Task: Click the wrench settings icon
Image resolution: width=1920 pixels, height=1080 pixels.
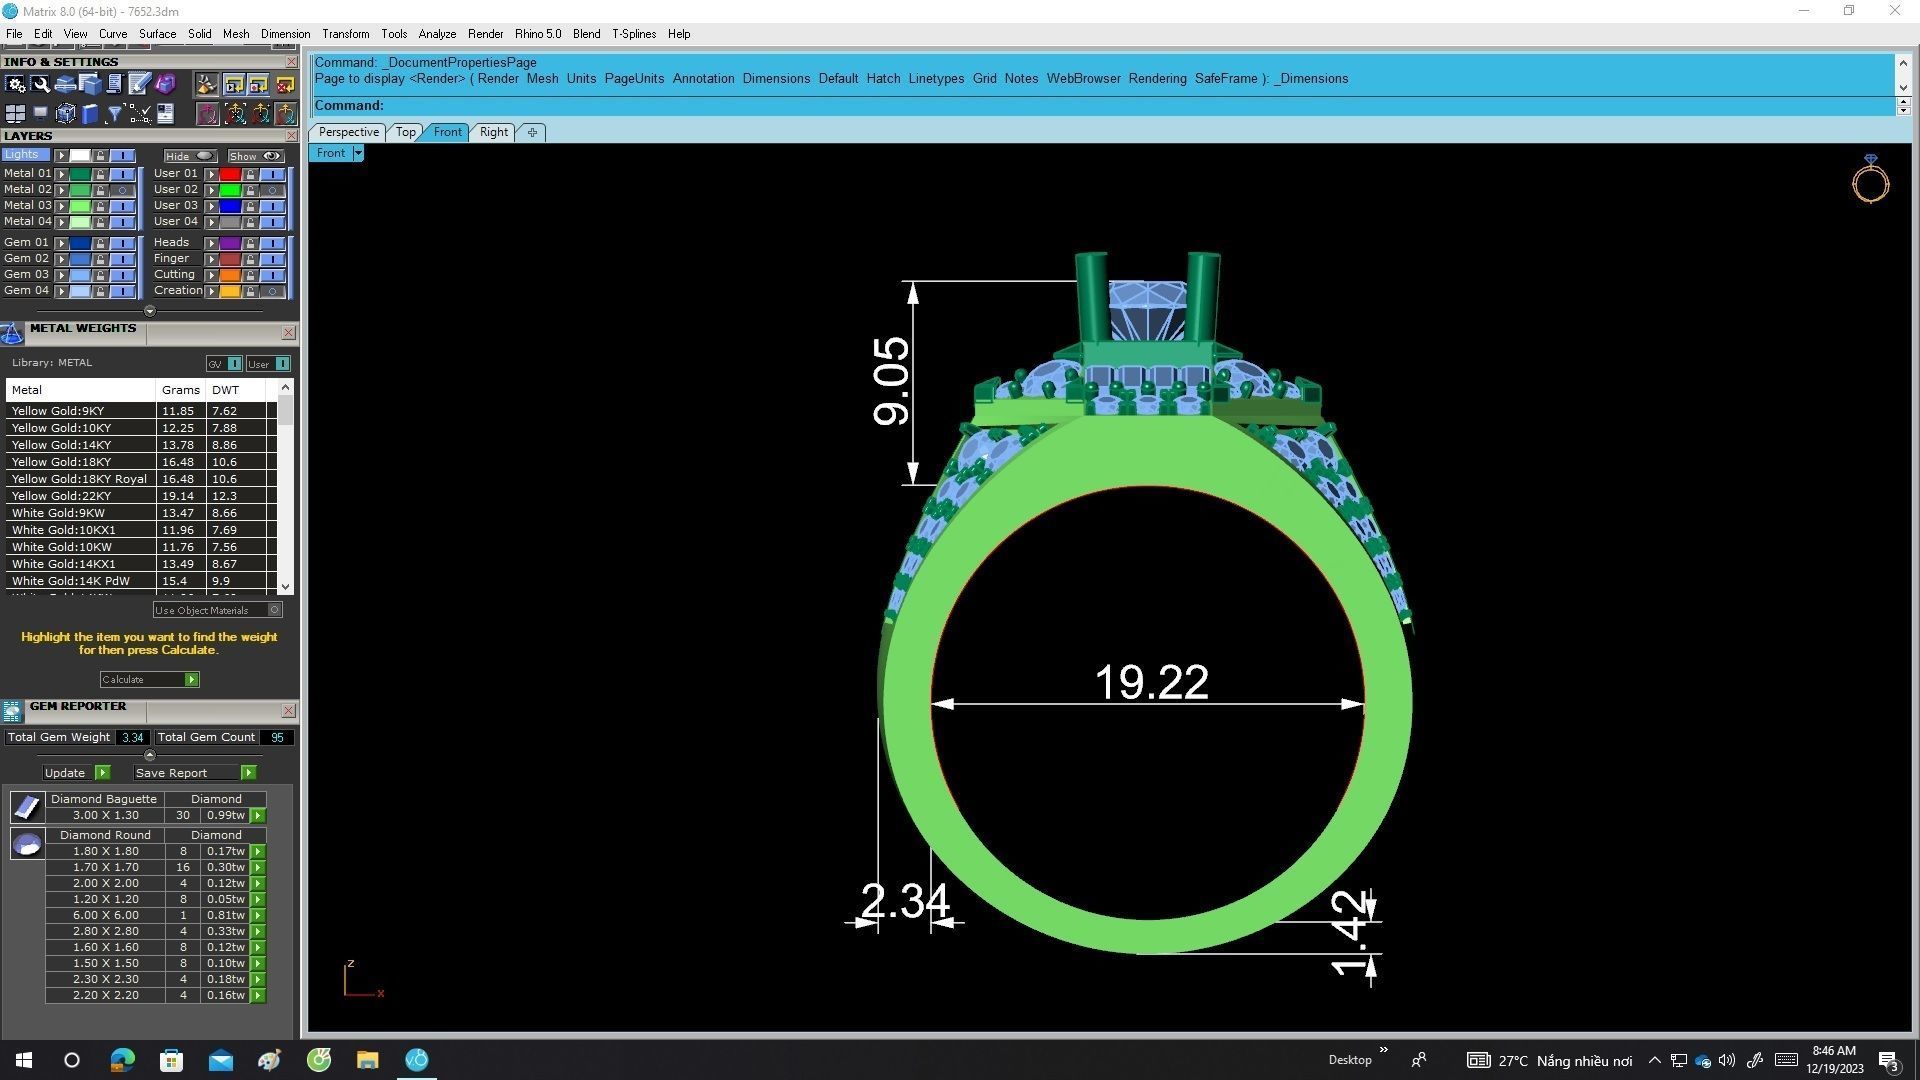Action: (40, 85)
